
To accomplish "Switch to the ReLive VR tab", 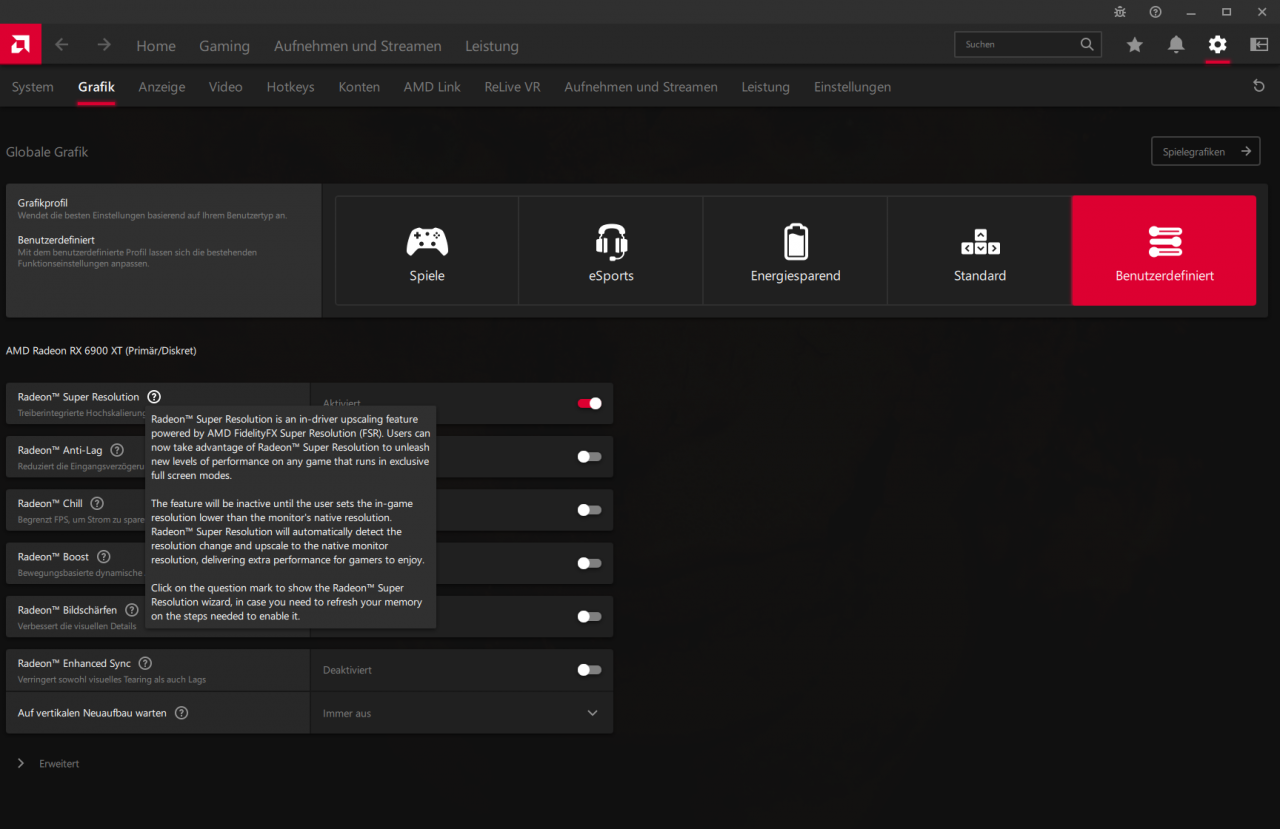I will tap(512, 87).
